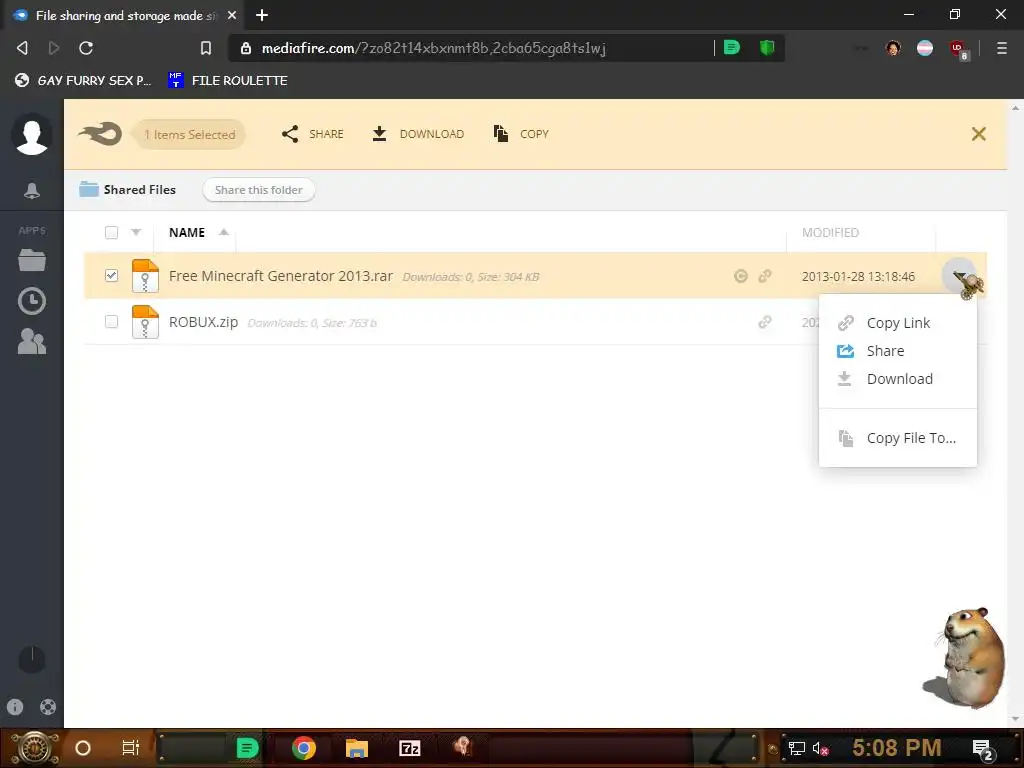Image resolution: width=1024 pixels, height=768 pixels.
Task: Open Task View on the taskbar
Action: pos(131,748)
